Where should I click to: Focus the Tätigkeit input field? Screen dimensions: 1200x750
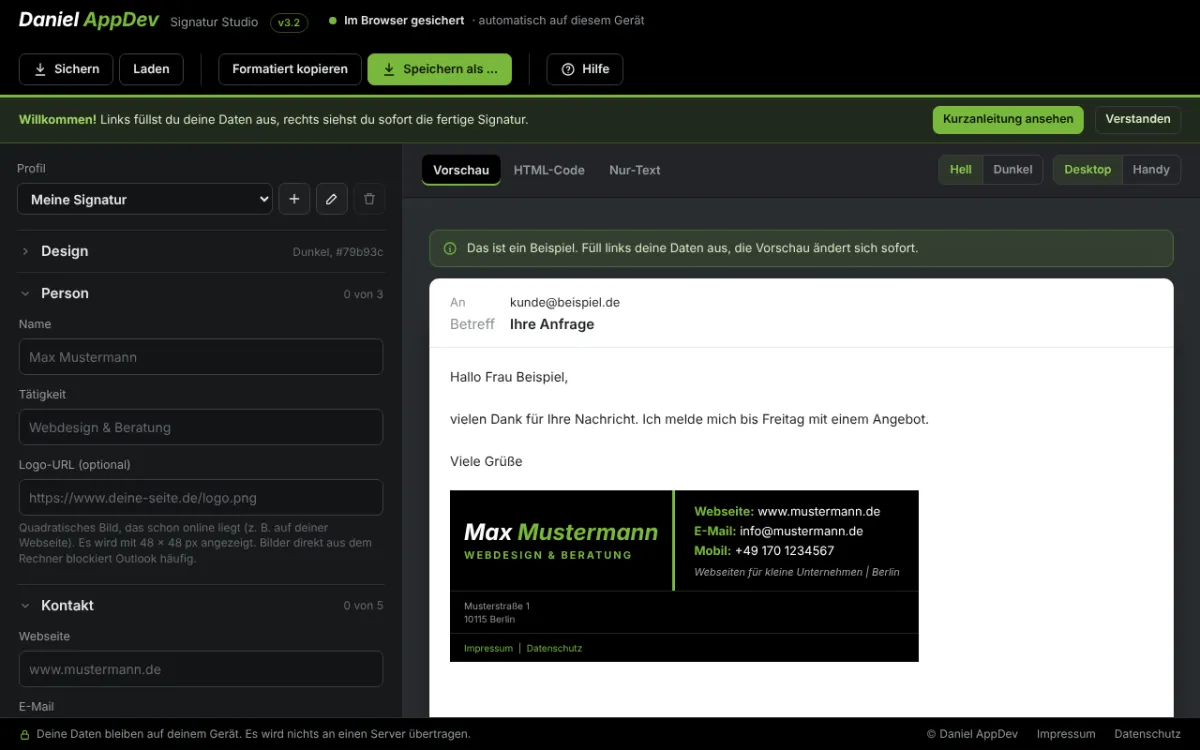[201, 427]
